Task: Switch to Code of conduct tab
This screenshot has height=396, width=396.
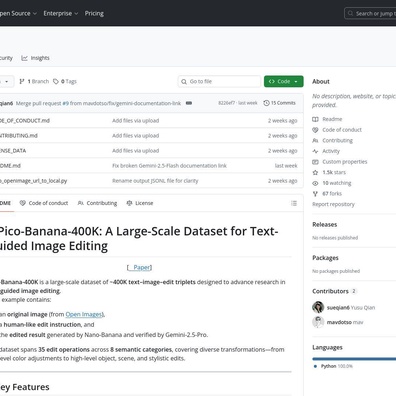Action: click(x=44, y=203)
